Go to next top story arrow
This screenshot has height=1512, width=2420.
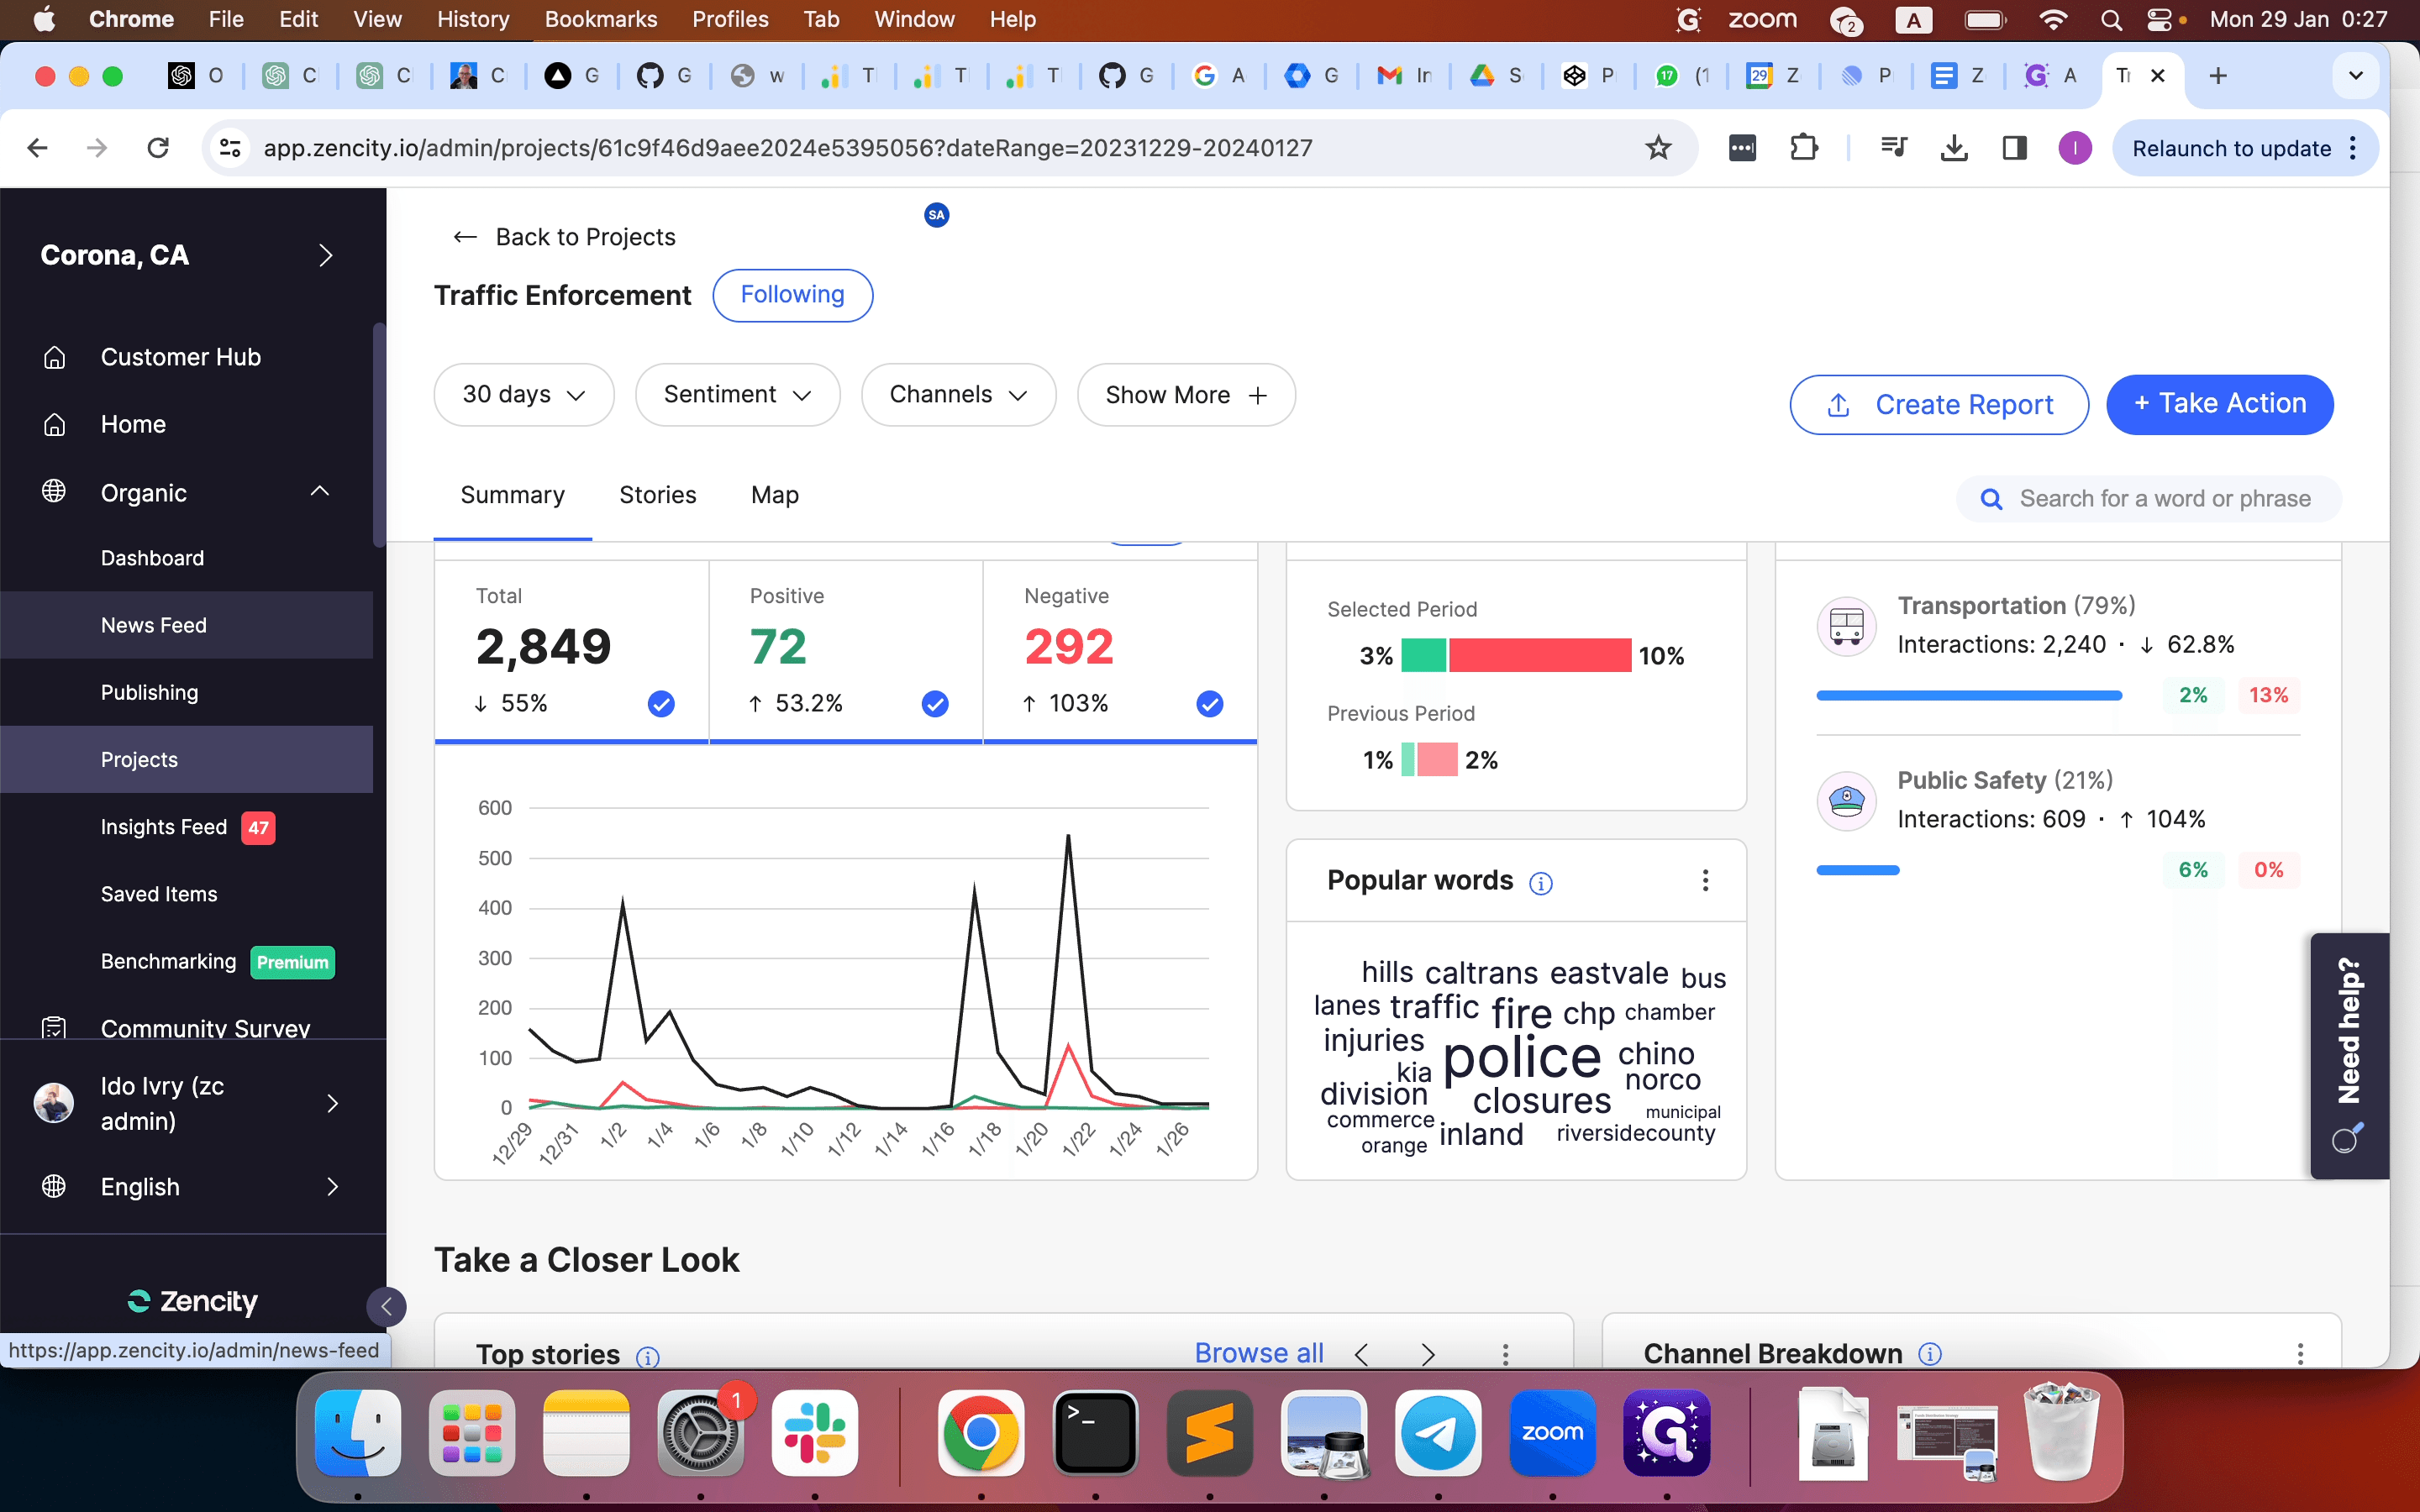click(1428, 1354)
